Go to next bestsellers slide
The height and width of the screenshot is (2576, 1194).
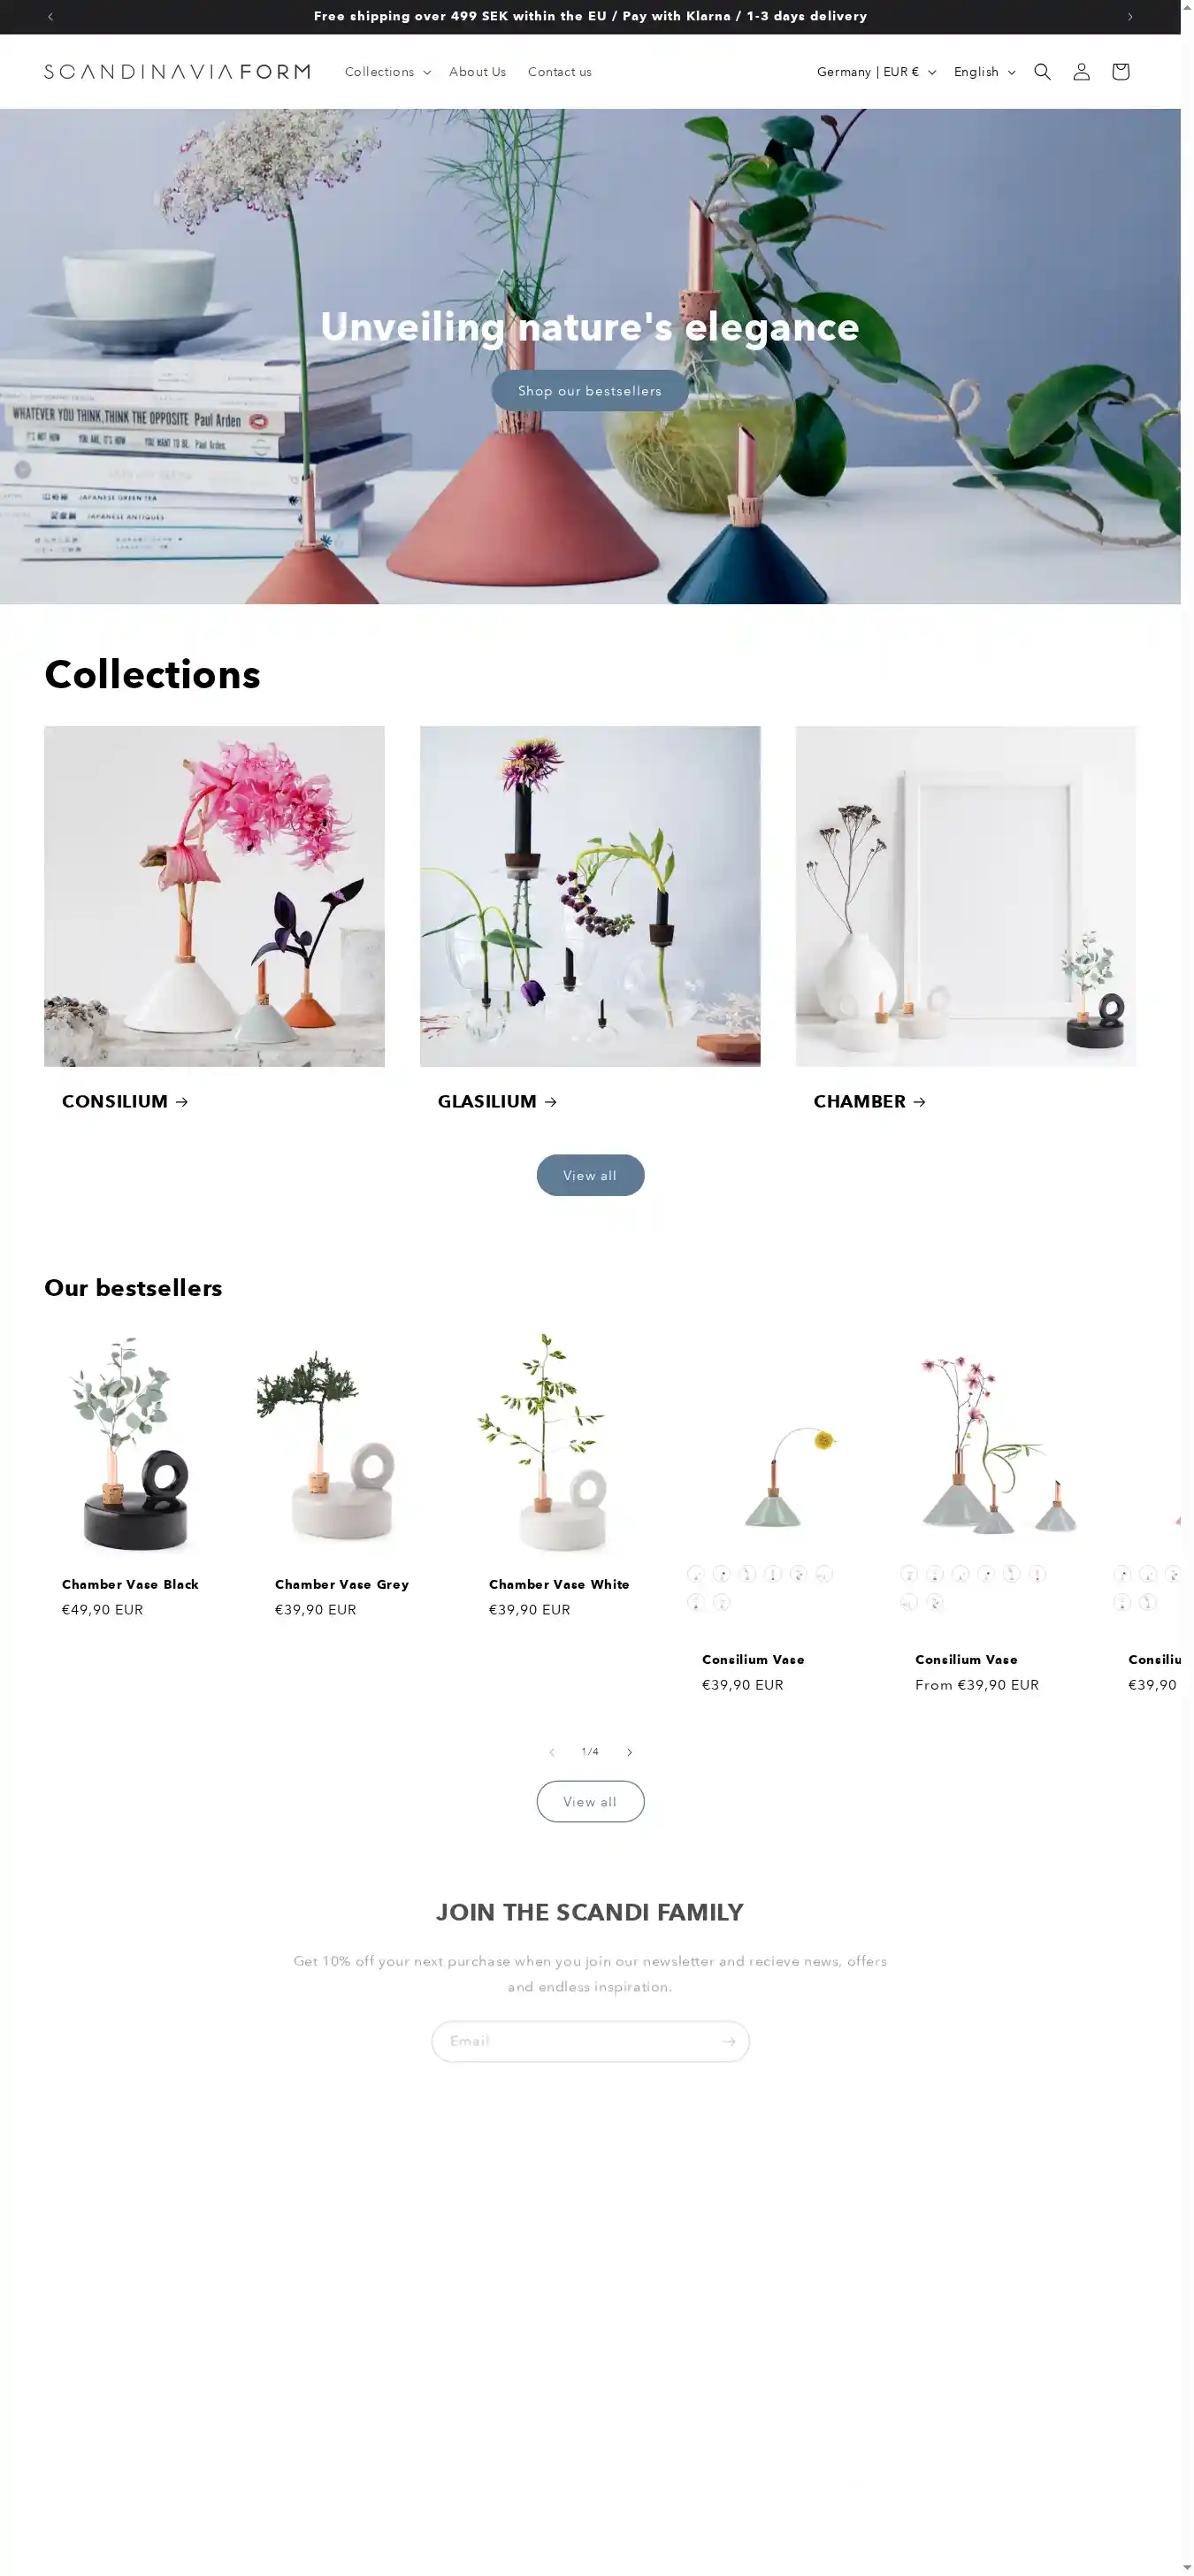pos(629,1752)
